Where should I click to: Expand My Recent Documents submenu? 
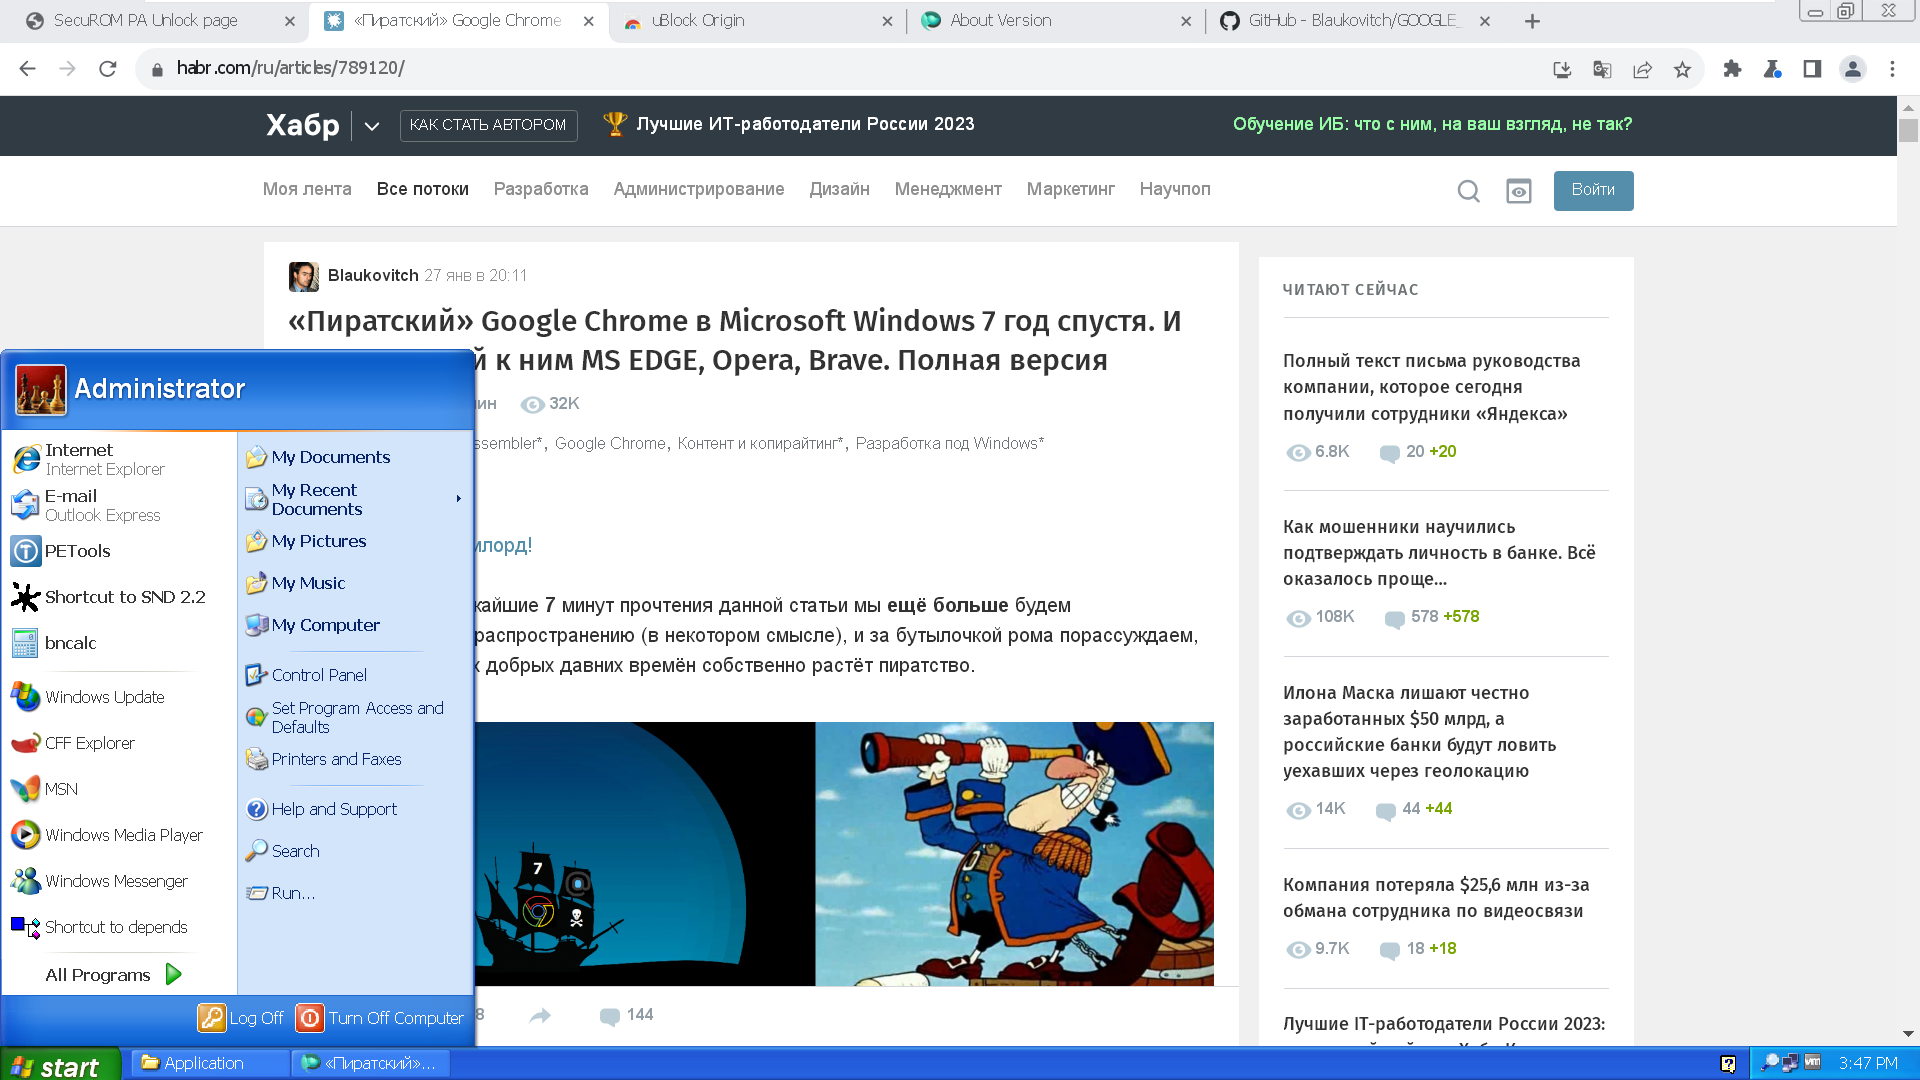point(355,499)
